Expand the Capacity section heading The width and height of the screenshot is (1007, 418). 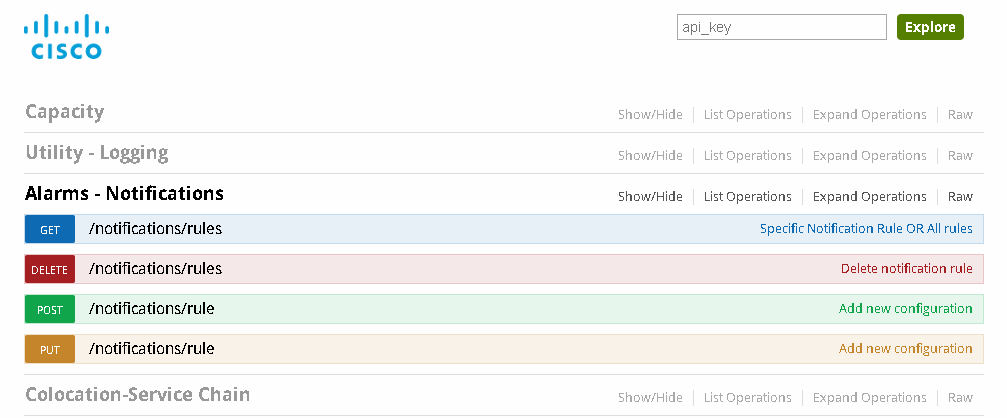[64, 112]
